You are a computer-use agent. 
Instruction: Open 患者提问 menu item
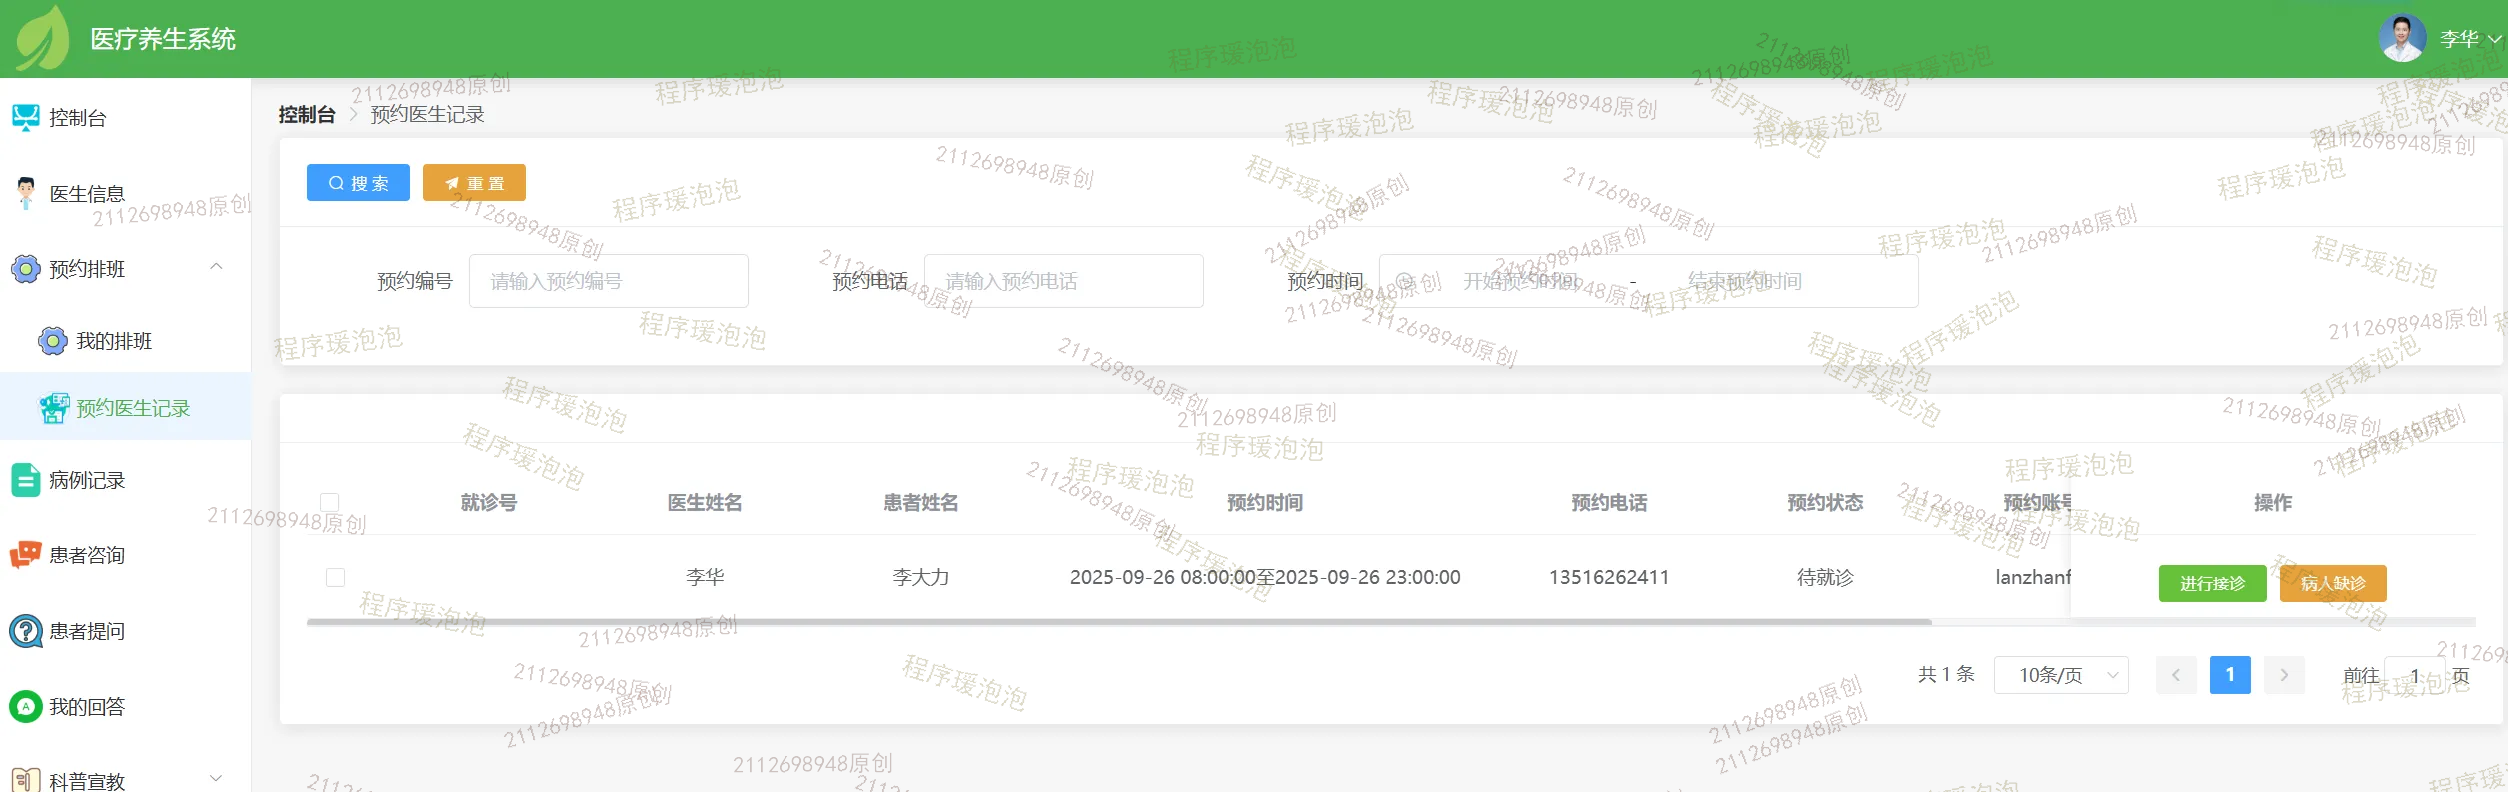[125, 631]
